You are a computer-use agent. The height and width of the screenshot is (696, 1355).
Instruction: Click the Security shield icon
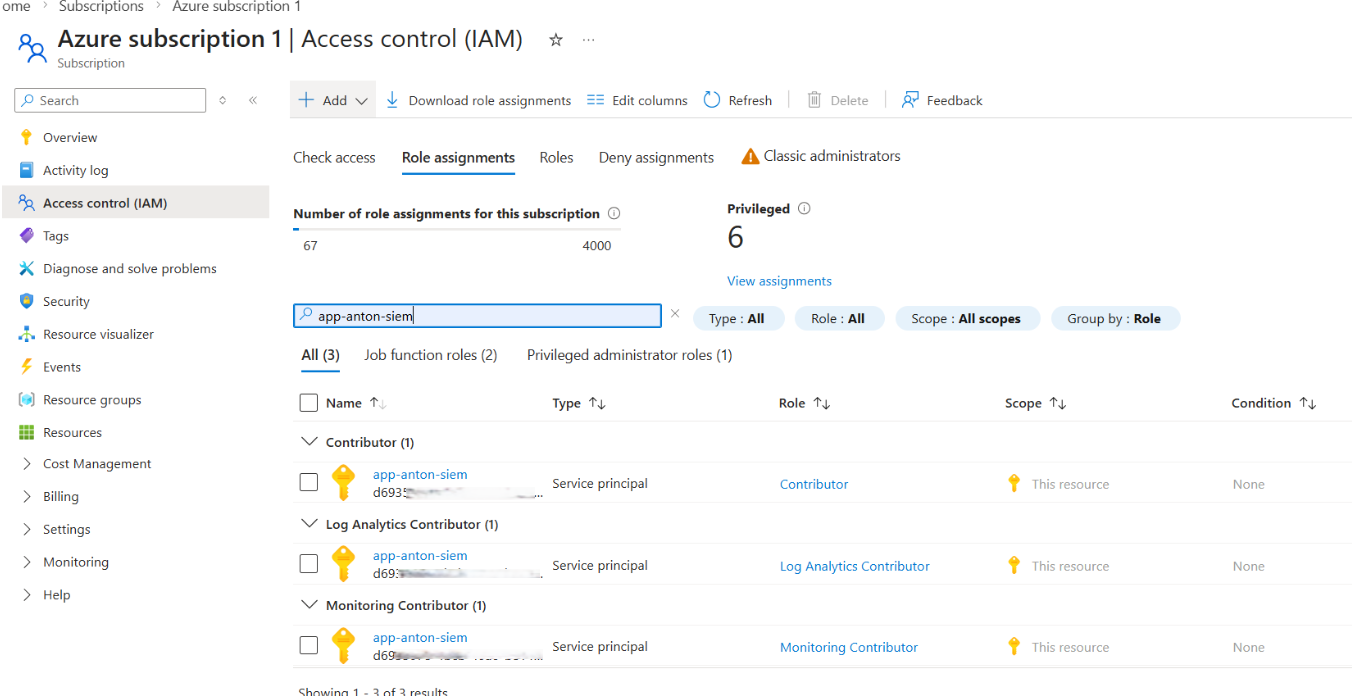pyautogui.click(x=26, y=301)
